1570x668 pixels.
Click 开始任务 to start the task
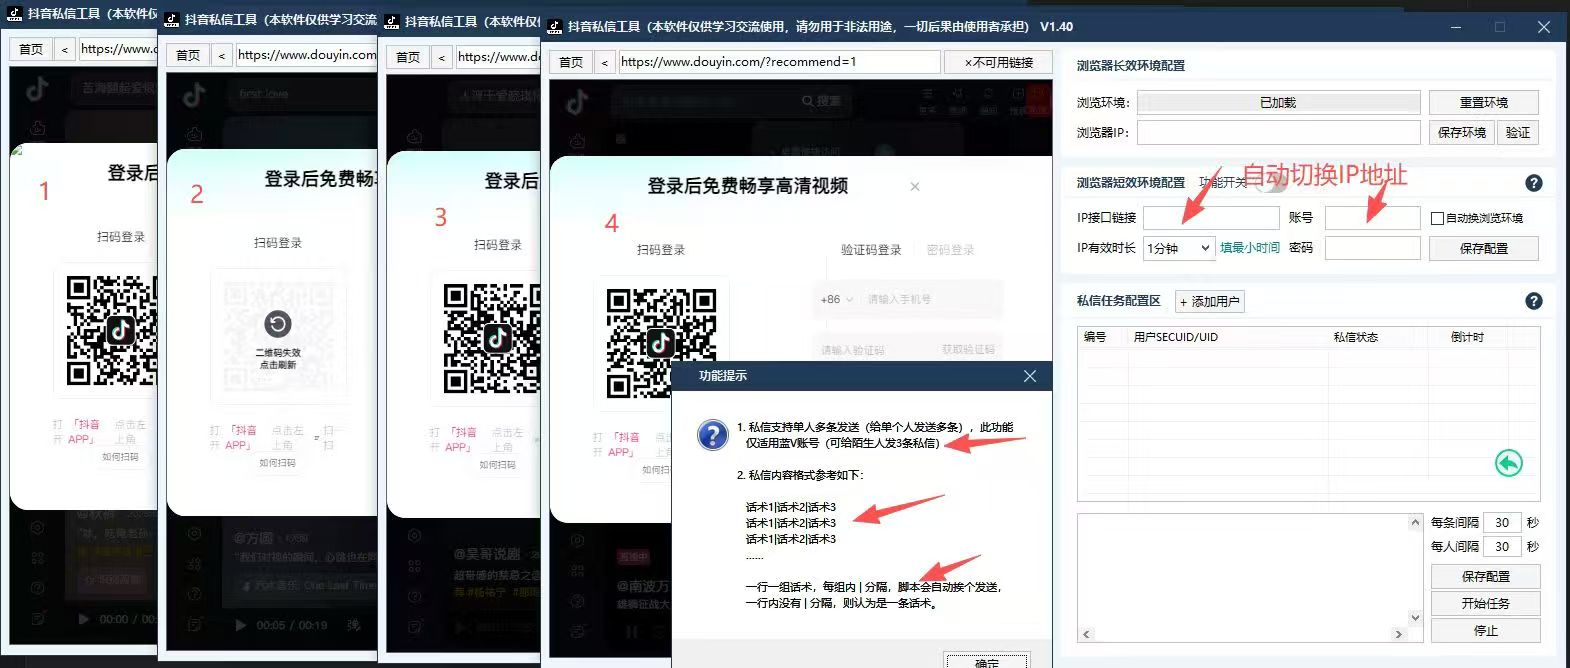tap(1485, 603)
